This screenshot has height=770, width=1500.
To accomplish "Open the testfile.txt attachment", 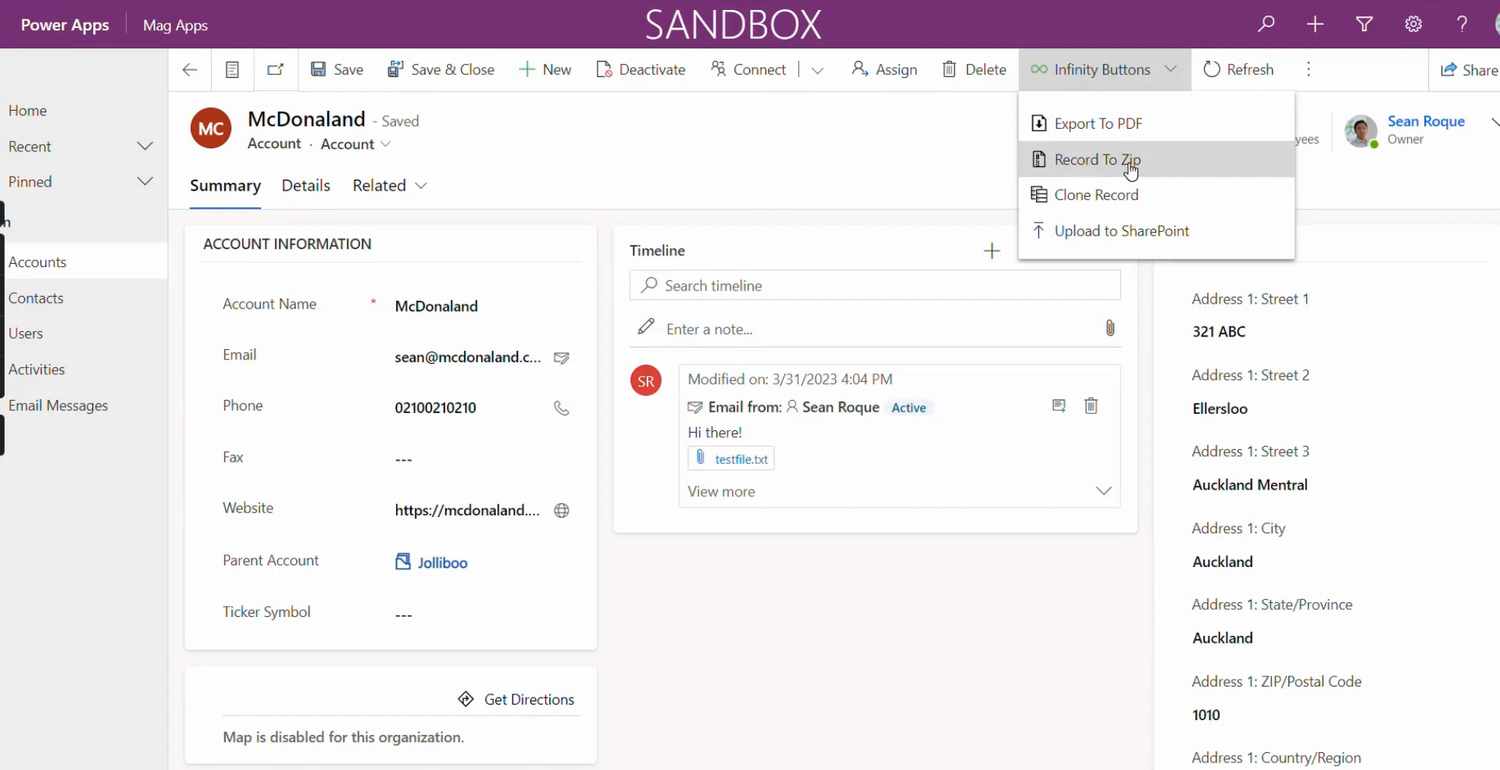I will point(731,459).
